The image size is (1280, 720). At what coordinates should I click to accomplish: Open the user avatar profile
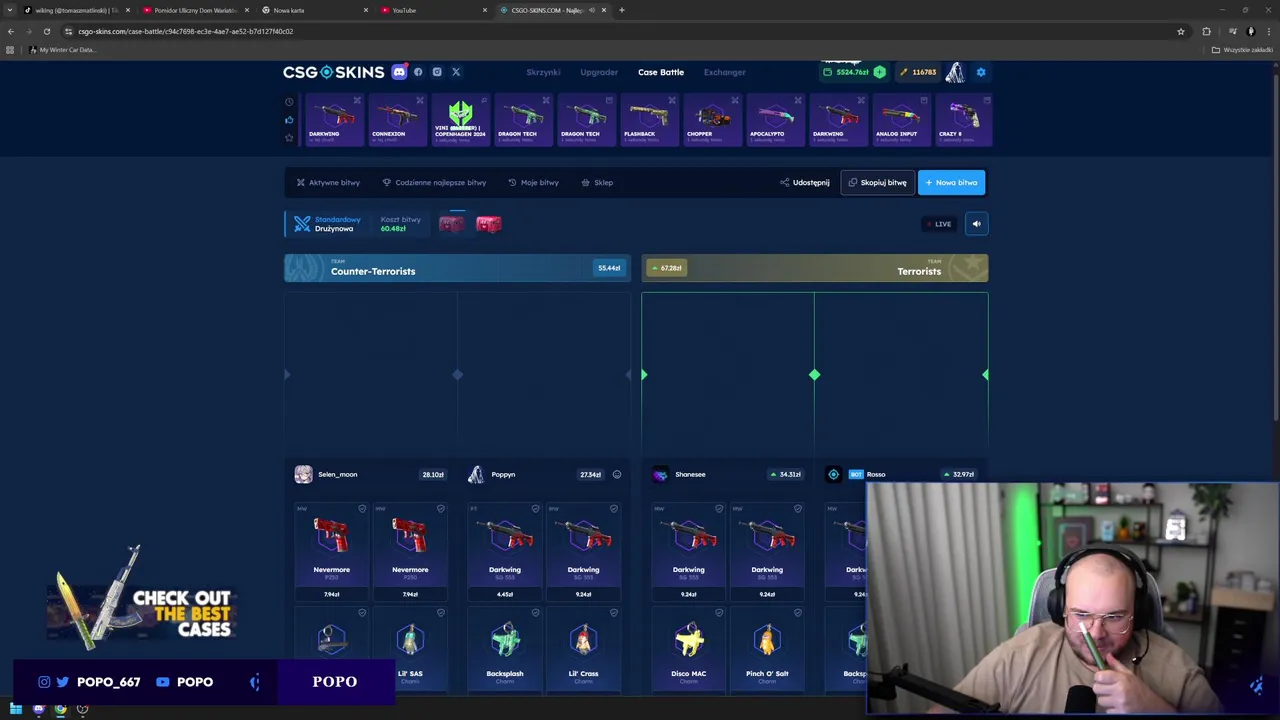point(955,72)
